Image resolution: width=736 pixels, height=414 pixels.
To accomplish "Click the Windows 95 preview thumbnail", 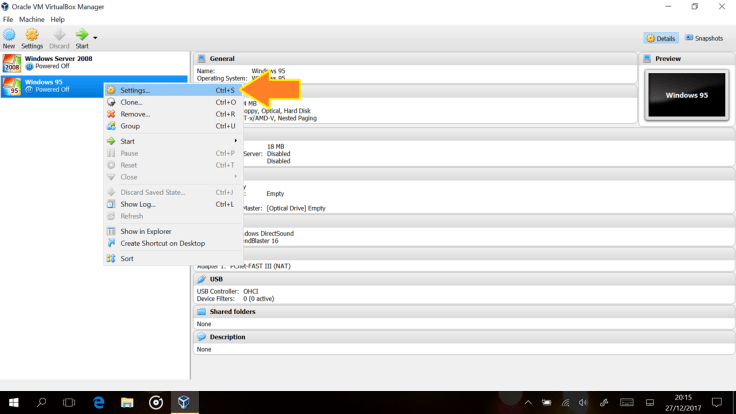I will tap(686, 95).
